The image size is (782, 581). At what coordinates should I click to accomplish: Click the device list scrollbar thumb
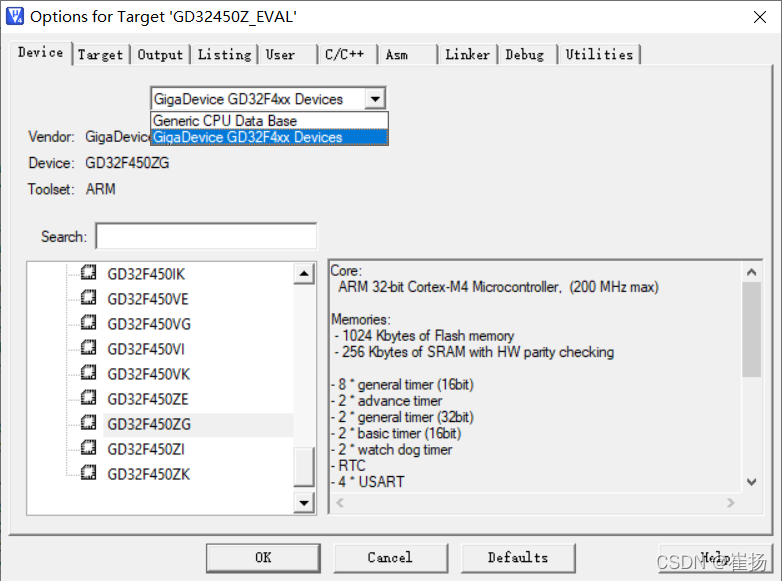pos(304,466)
